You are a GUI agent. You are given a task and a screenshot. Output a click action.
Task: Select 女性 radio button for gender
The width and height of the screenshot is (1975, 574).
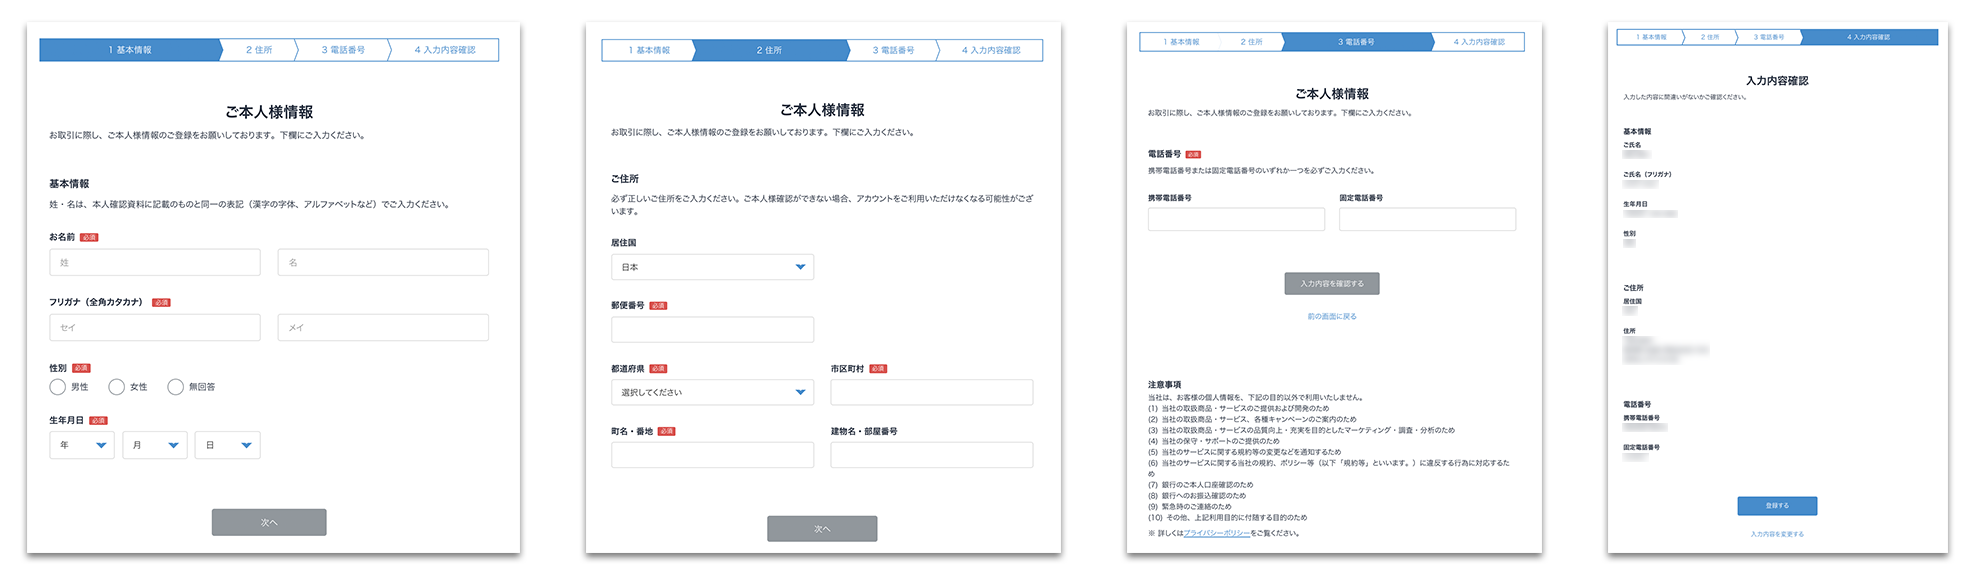tap(117, 387)
